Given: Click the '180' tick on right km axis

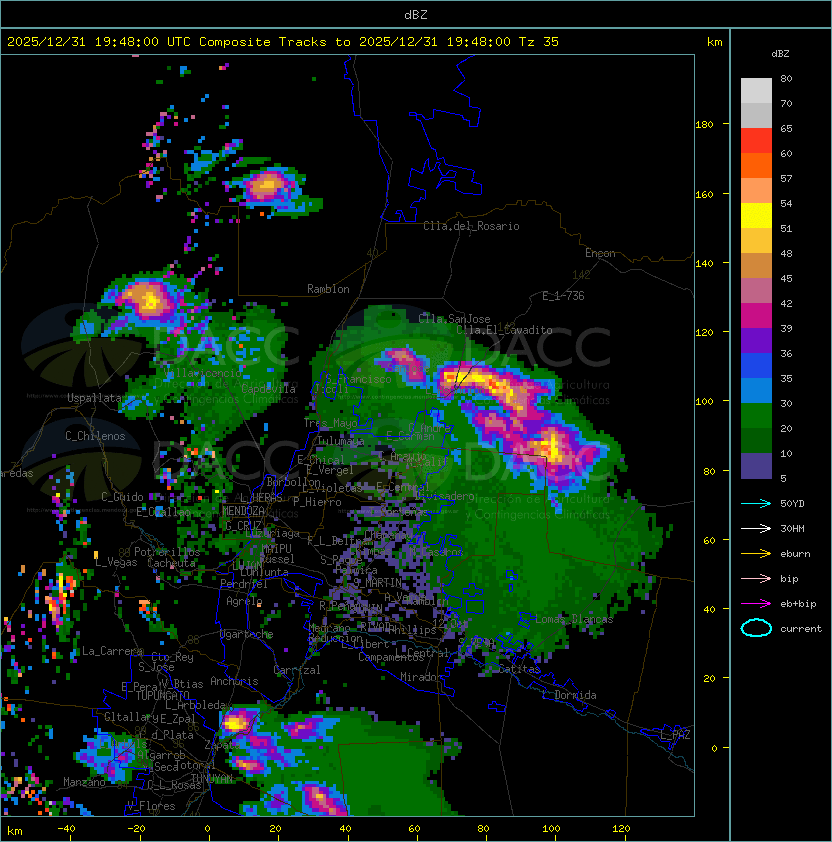Looking at the screenshot, I should click(704, 125).
